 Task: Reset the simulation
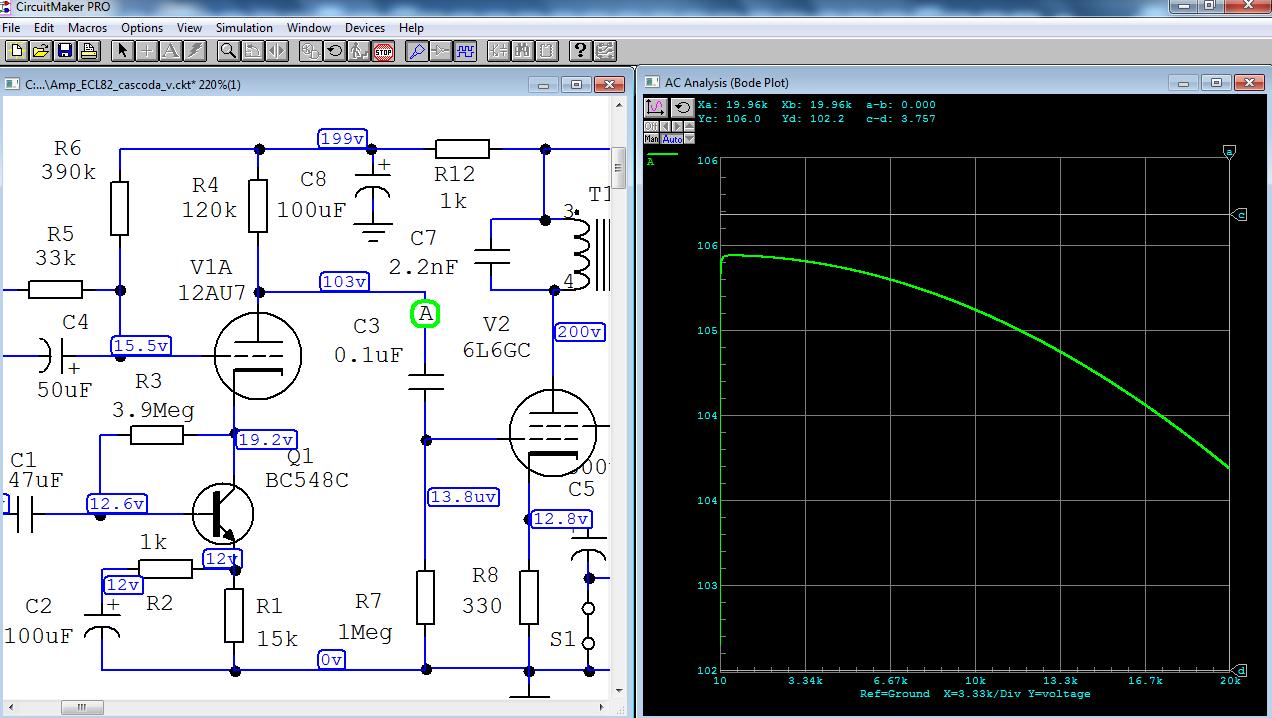pos(335,51)
